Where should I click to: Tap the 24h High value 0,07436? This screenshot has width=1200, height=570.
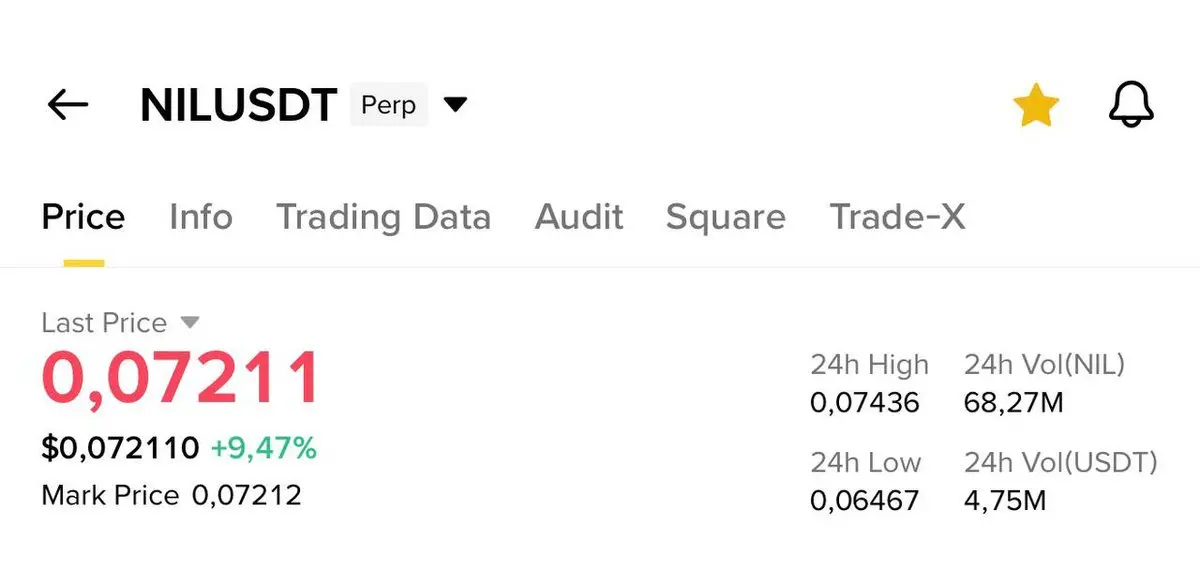(864, 403)
